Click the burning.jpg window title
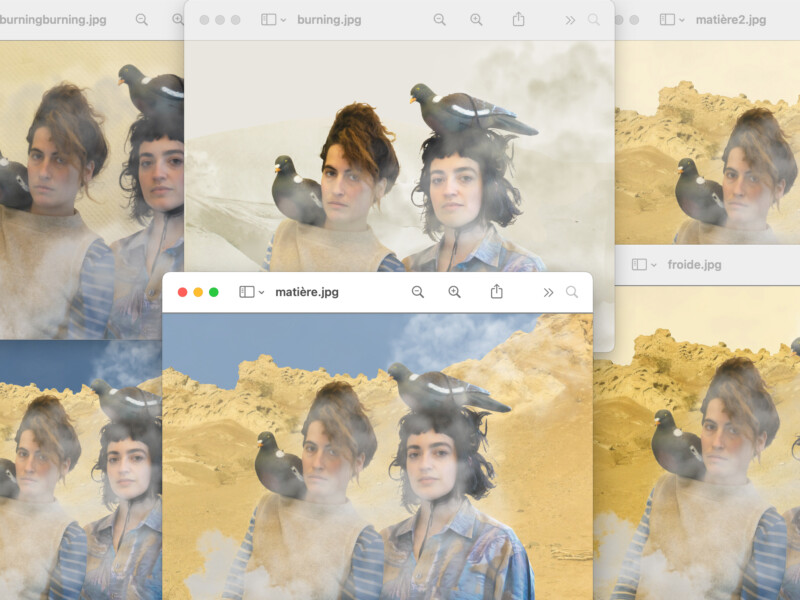800x600 pixels. point(329,20)
